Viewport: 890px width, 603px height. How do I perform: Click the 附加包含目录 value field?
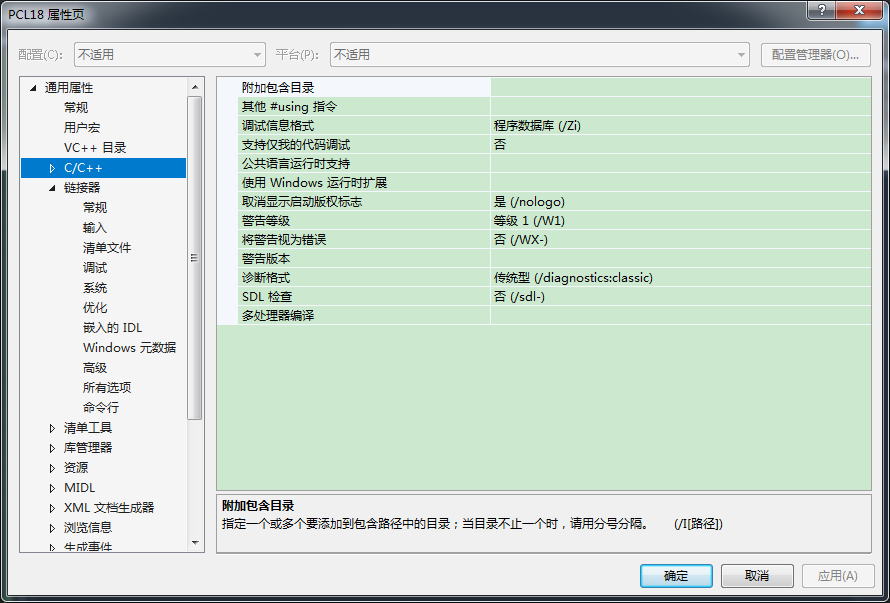pyautogui.click(x=681, y=87)
